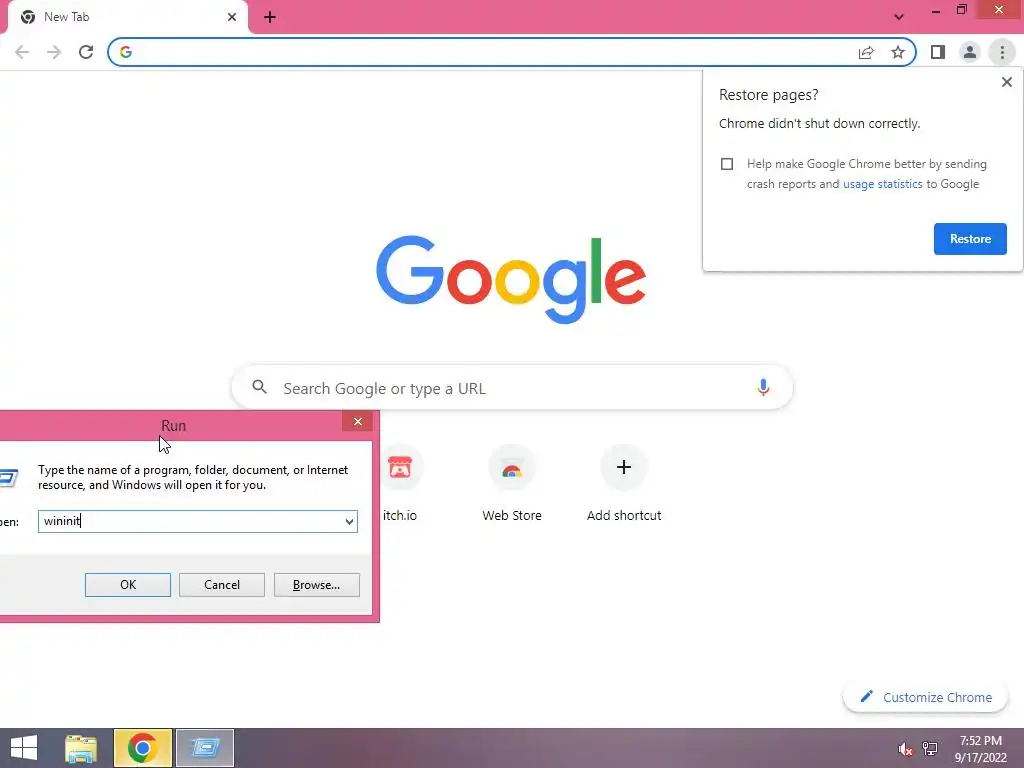Start voice search with microphone icon

click(763, 387)
